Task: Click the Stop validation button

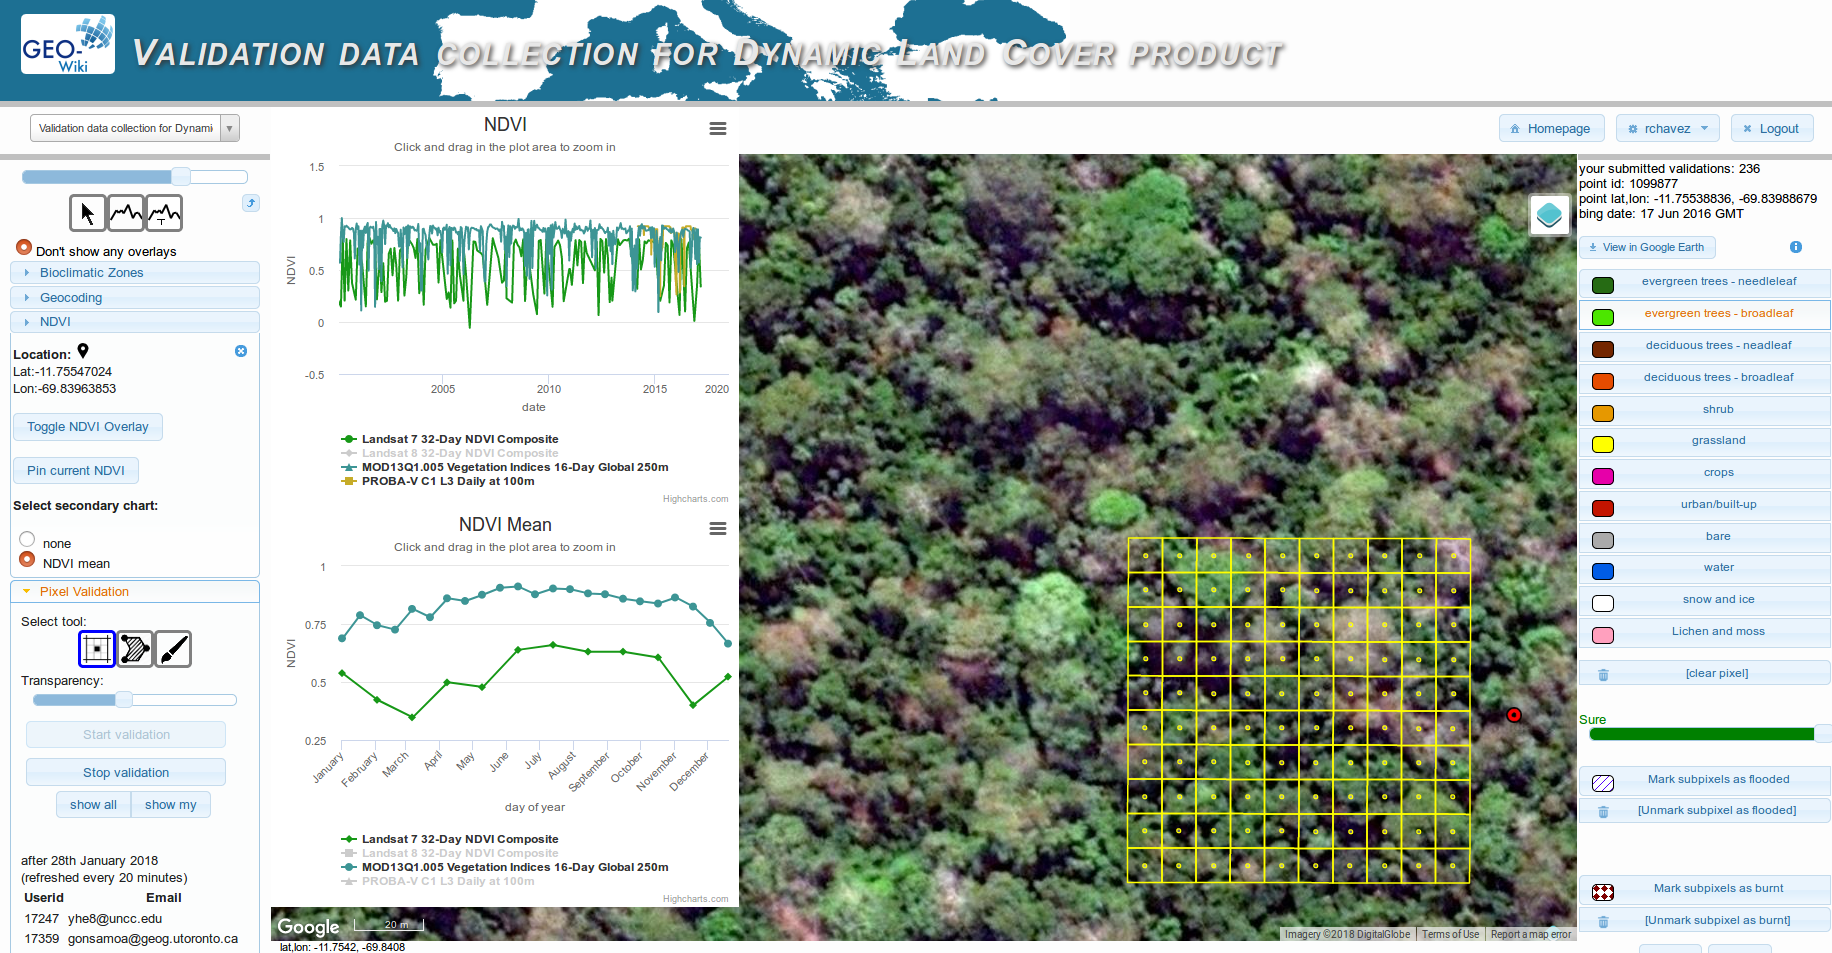Action: click(x=126, y=772)
